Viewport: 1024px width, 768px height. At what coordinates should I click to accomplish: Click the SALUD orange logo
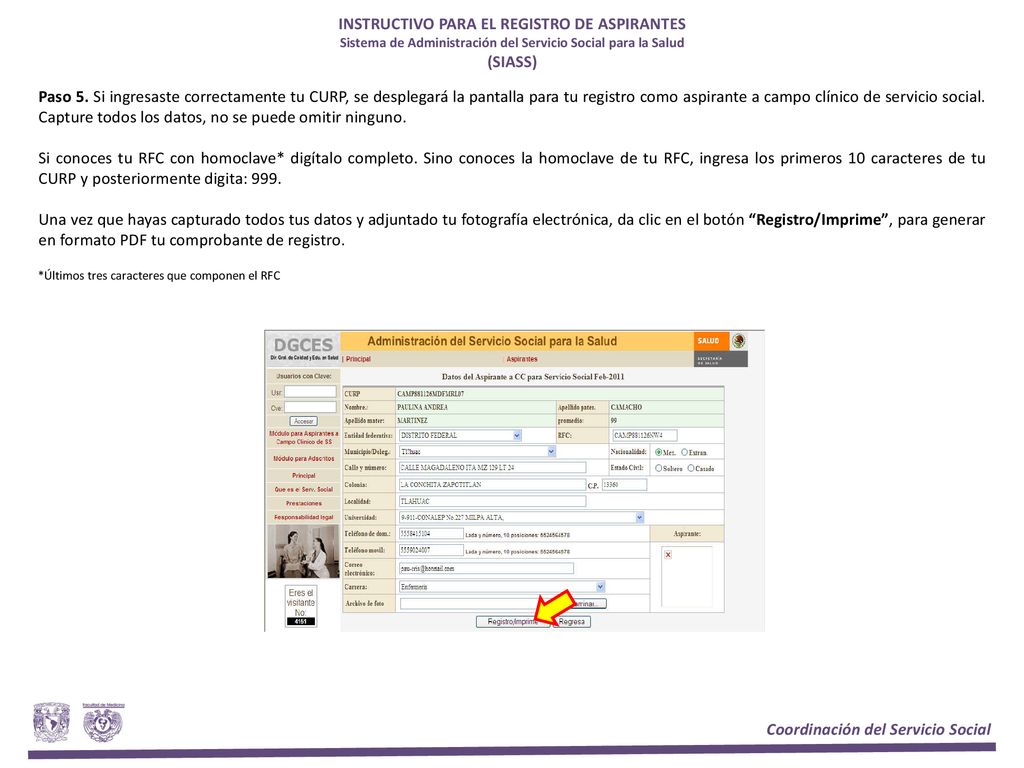(x=709, y=341)
